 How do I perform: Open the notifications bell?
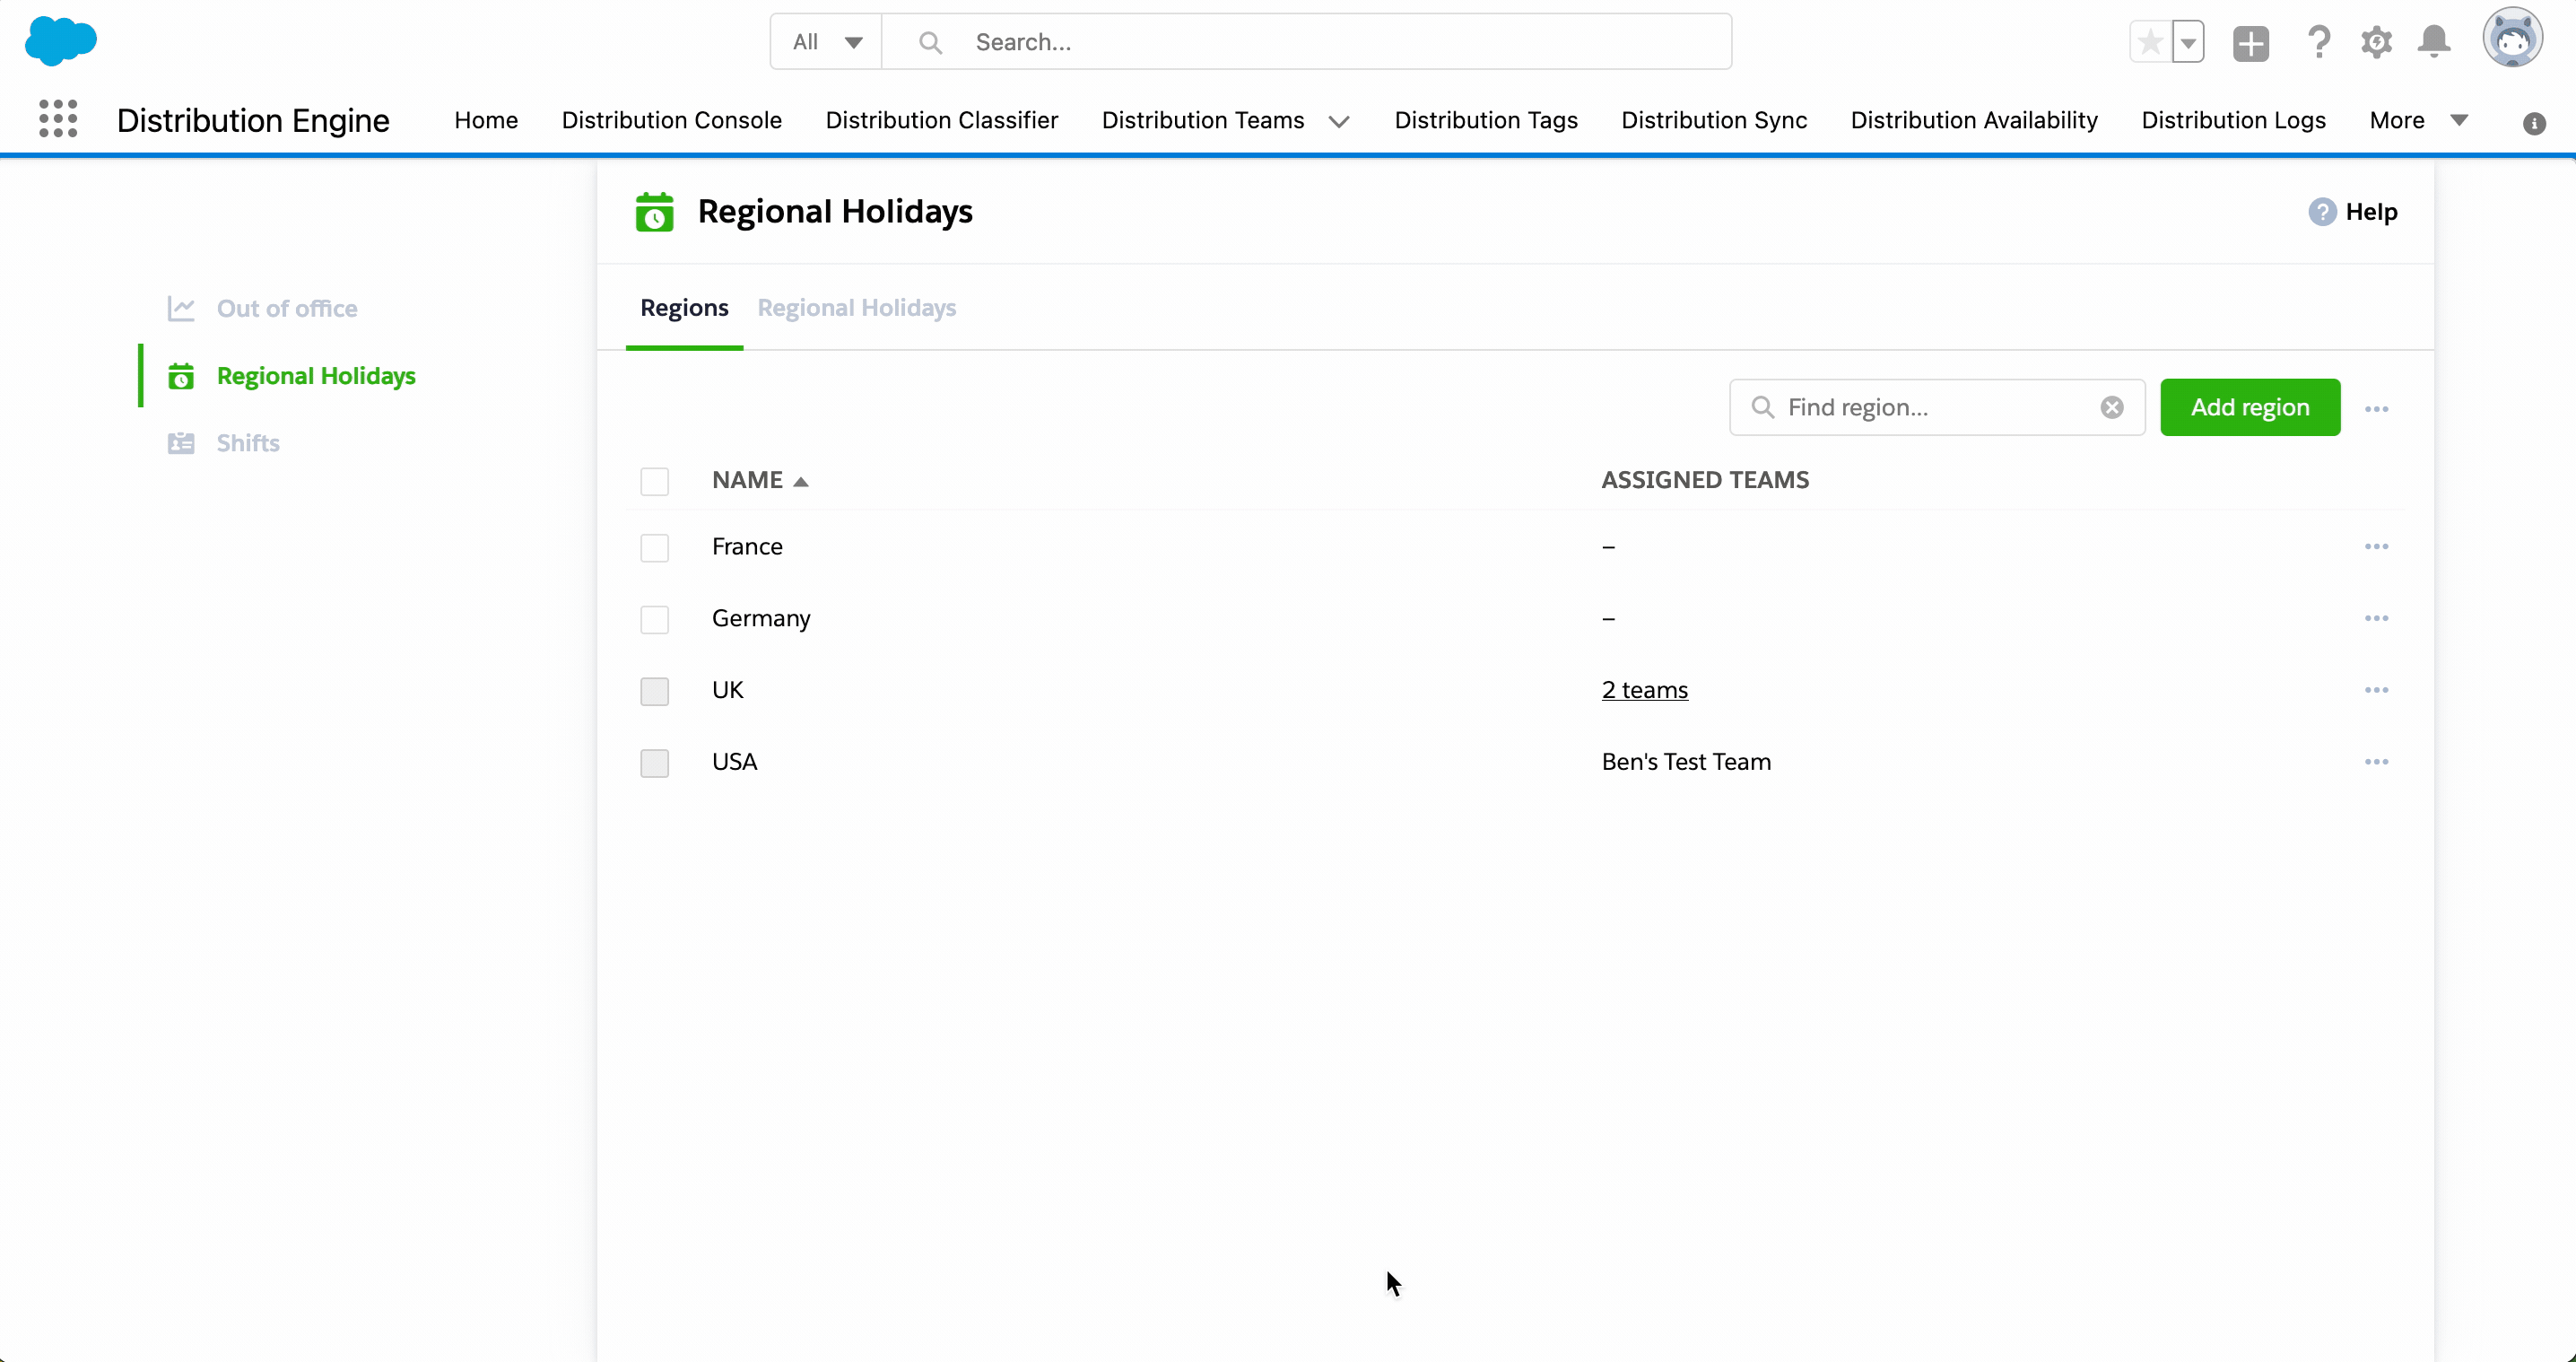pos(2434,42)
